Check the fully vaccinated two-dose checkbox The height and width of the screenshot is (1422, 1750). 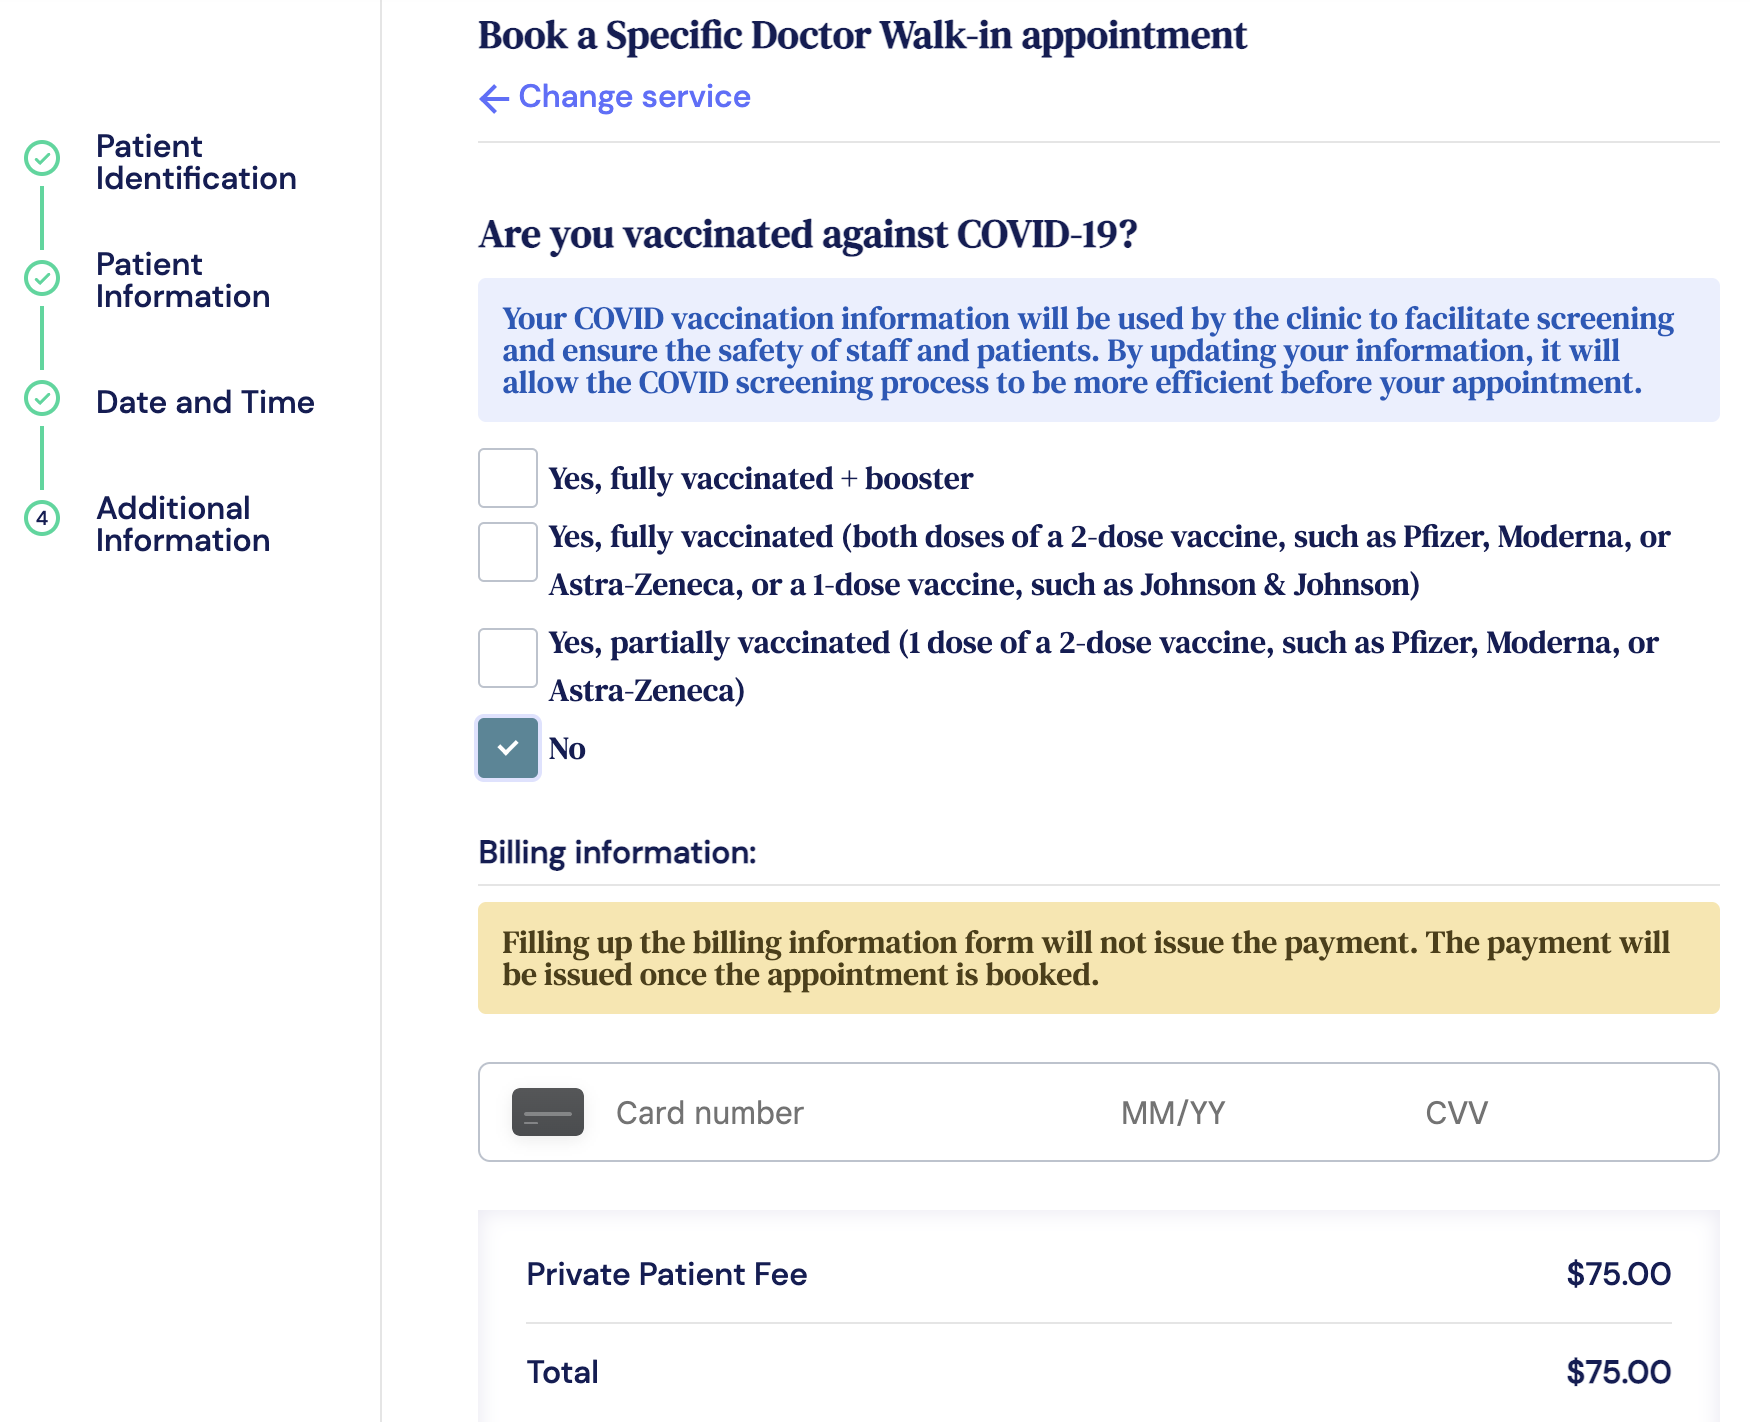tap(508, 552)
